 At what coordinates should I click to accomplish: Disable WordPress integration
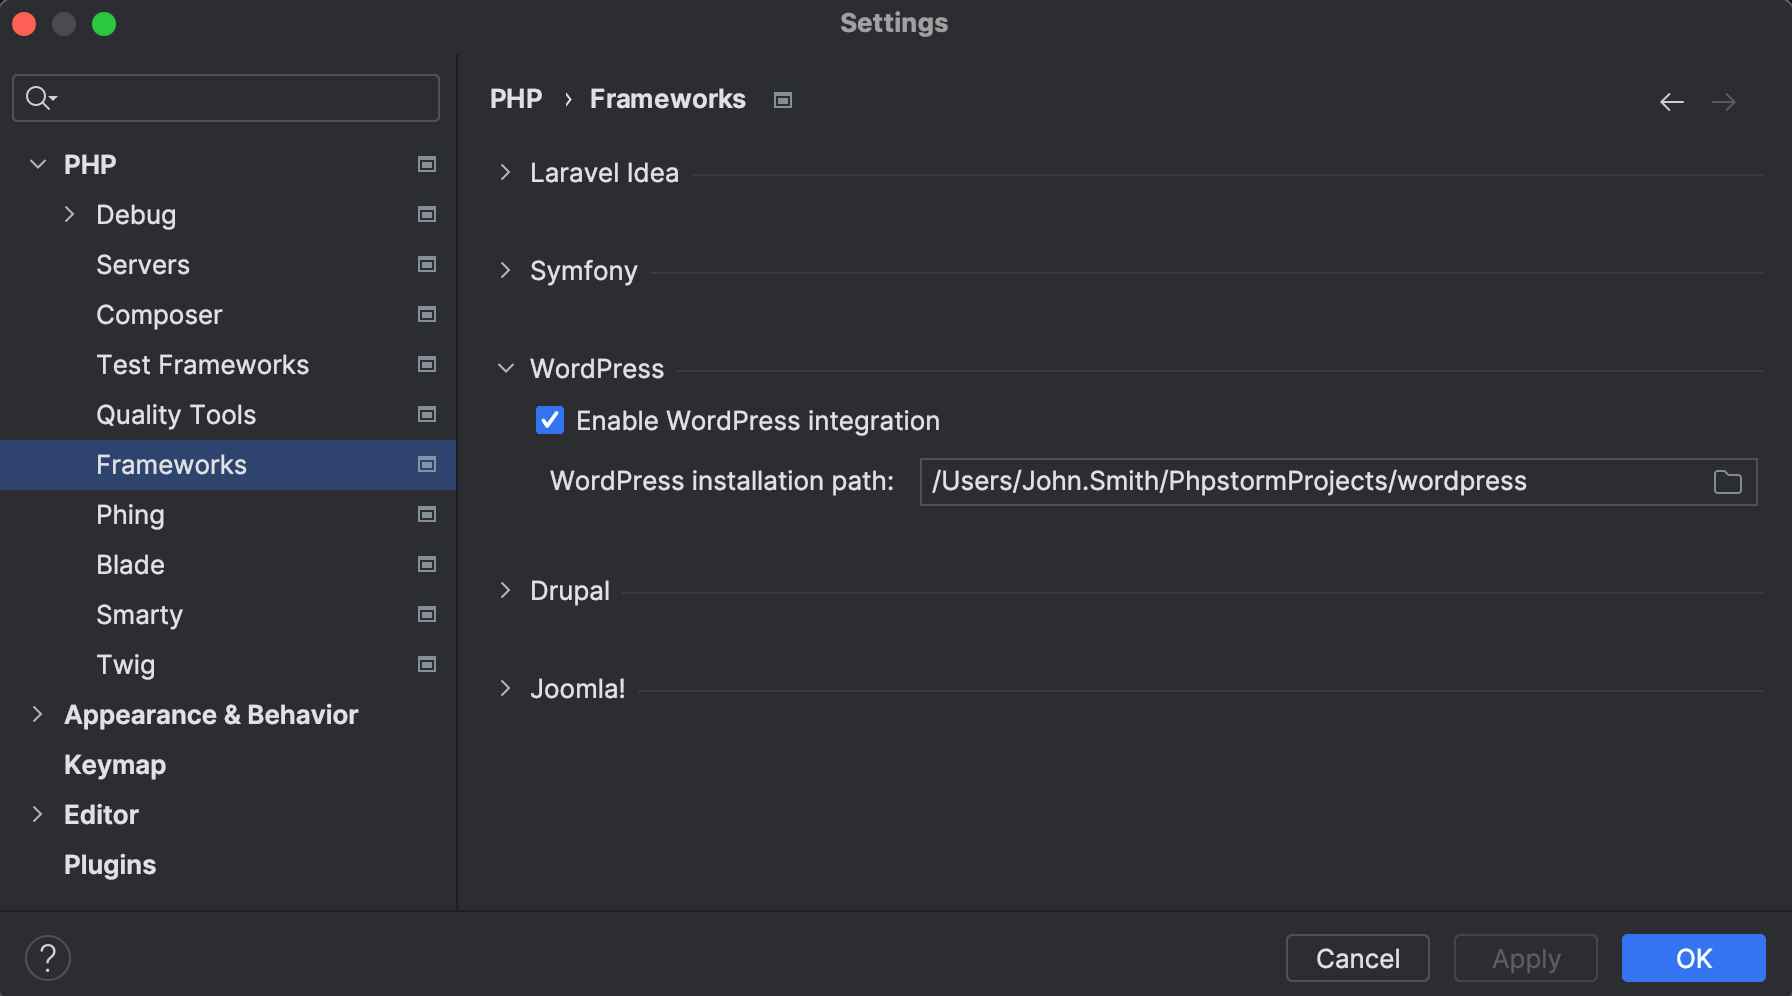549,420
